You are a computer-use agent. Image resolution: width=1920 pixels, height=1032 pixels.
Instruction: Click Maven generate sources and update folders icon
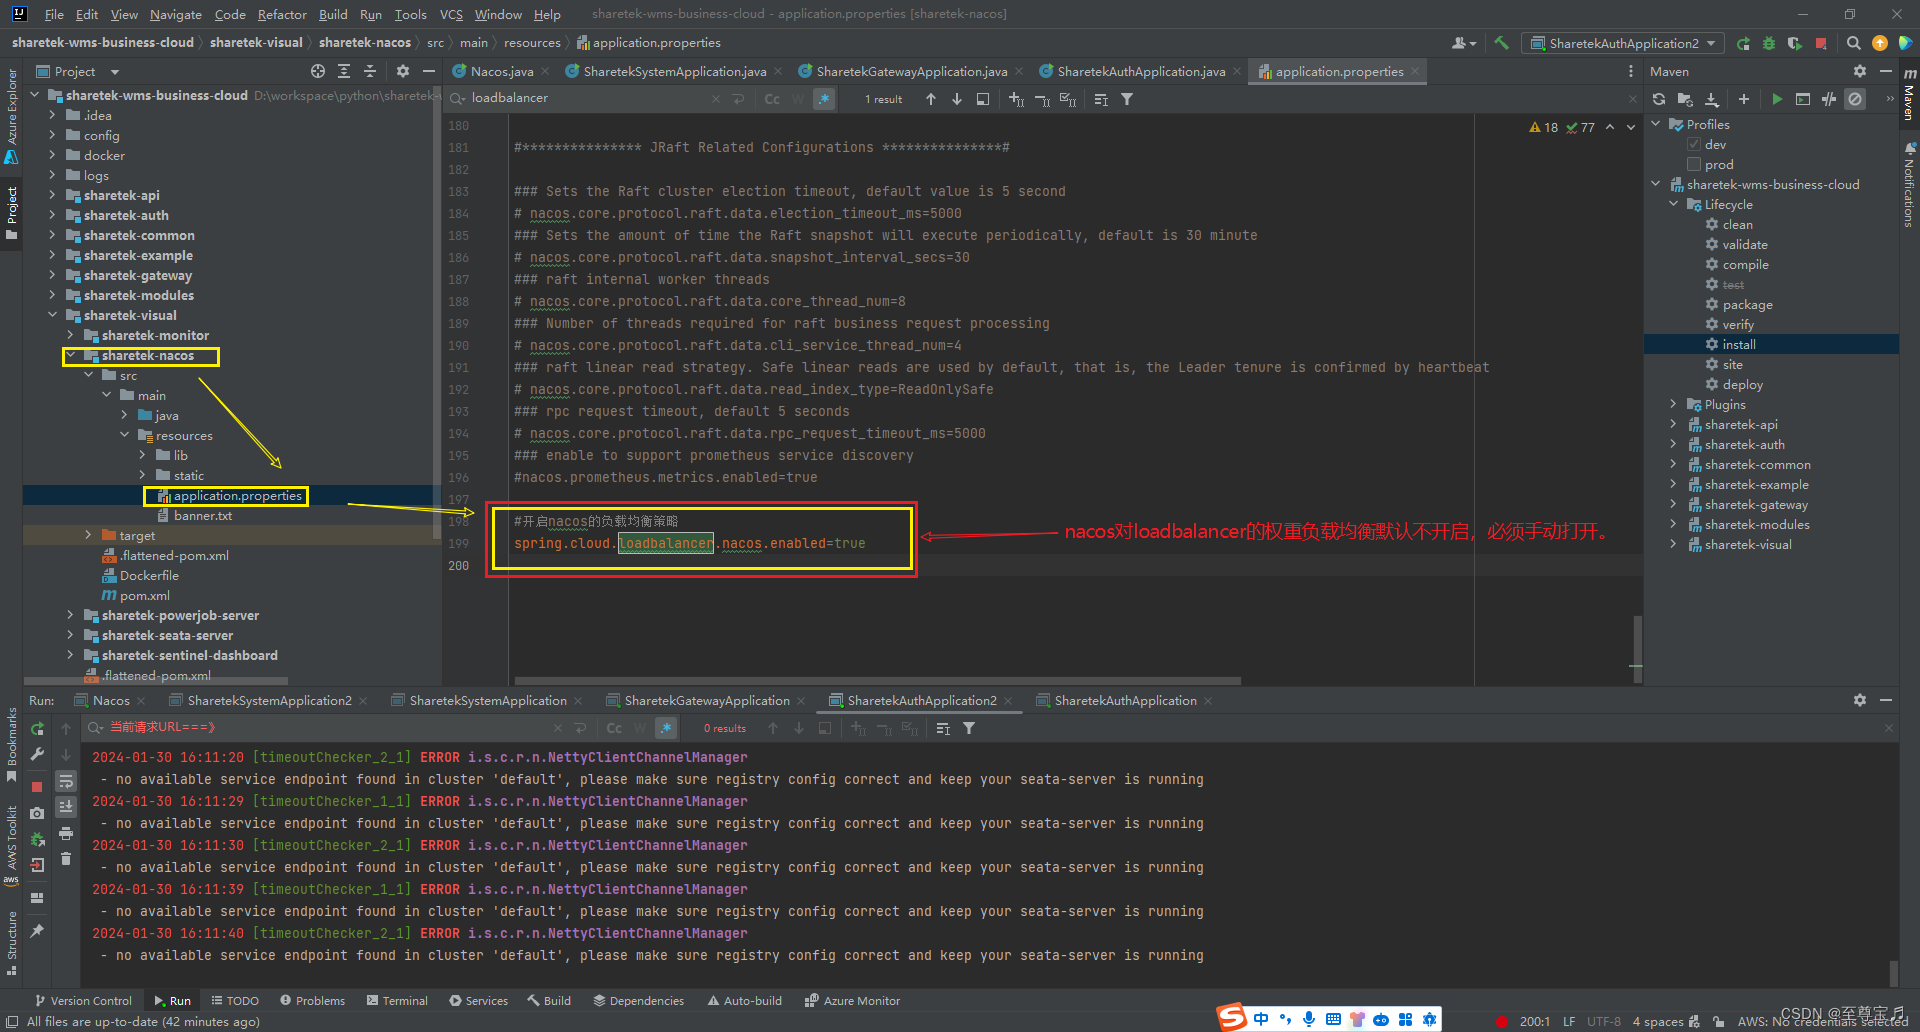click(x=1685, y=99)
